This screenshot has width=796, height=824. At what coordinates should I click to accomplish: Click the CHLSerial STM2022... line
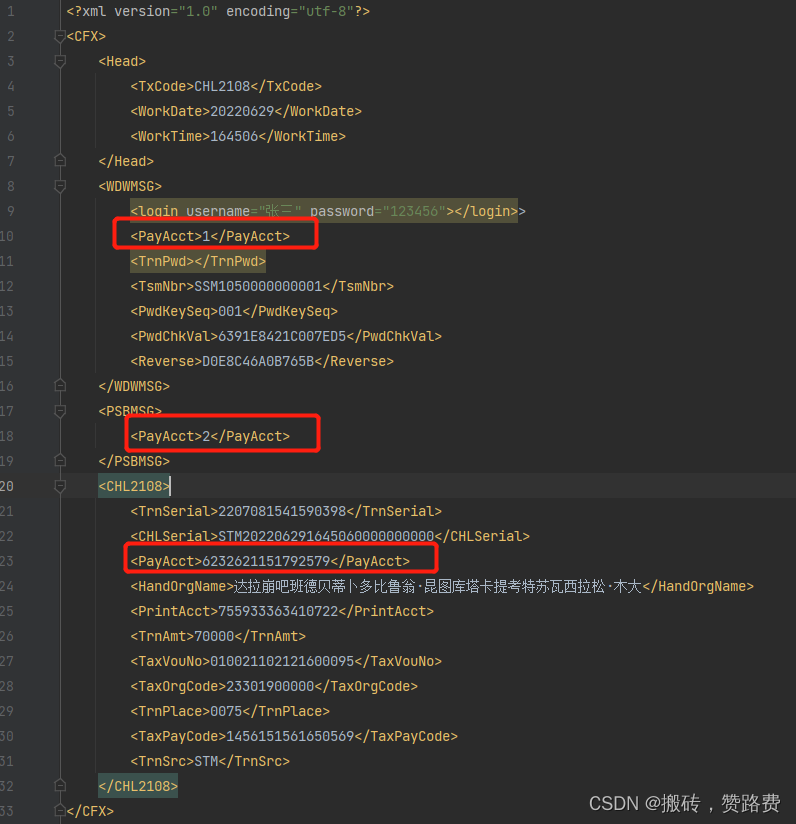[x=330, y=536]
